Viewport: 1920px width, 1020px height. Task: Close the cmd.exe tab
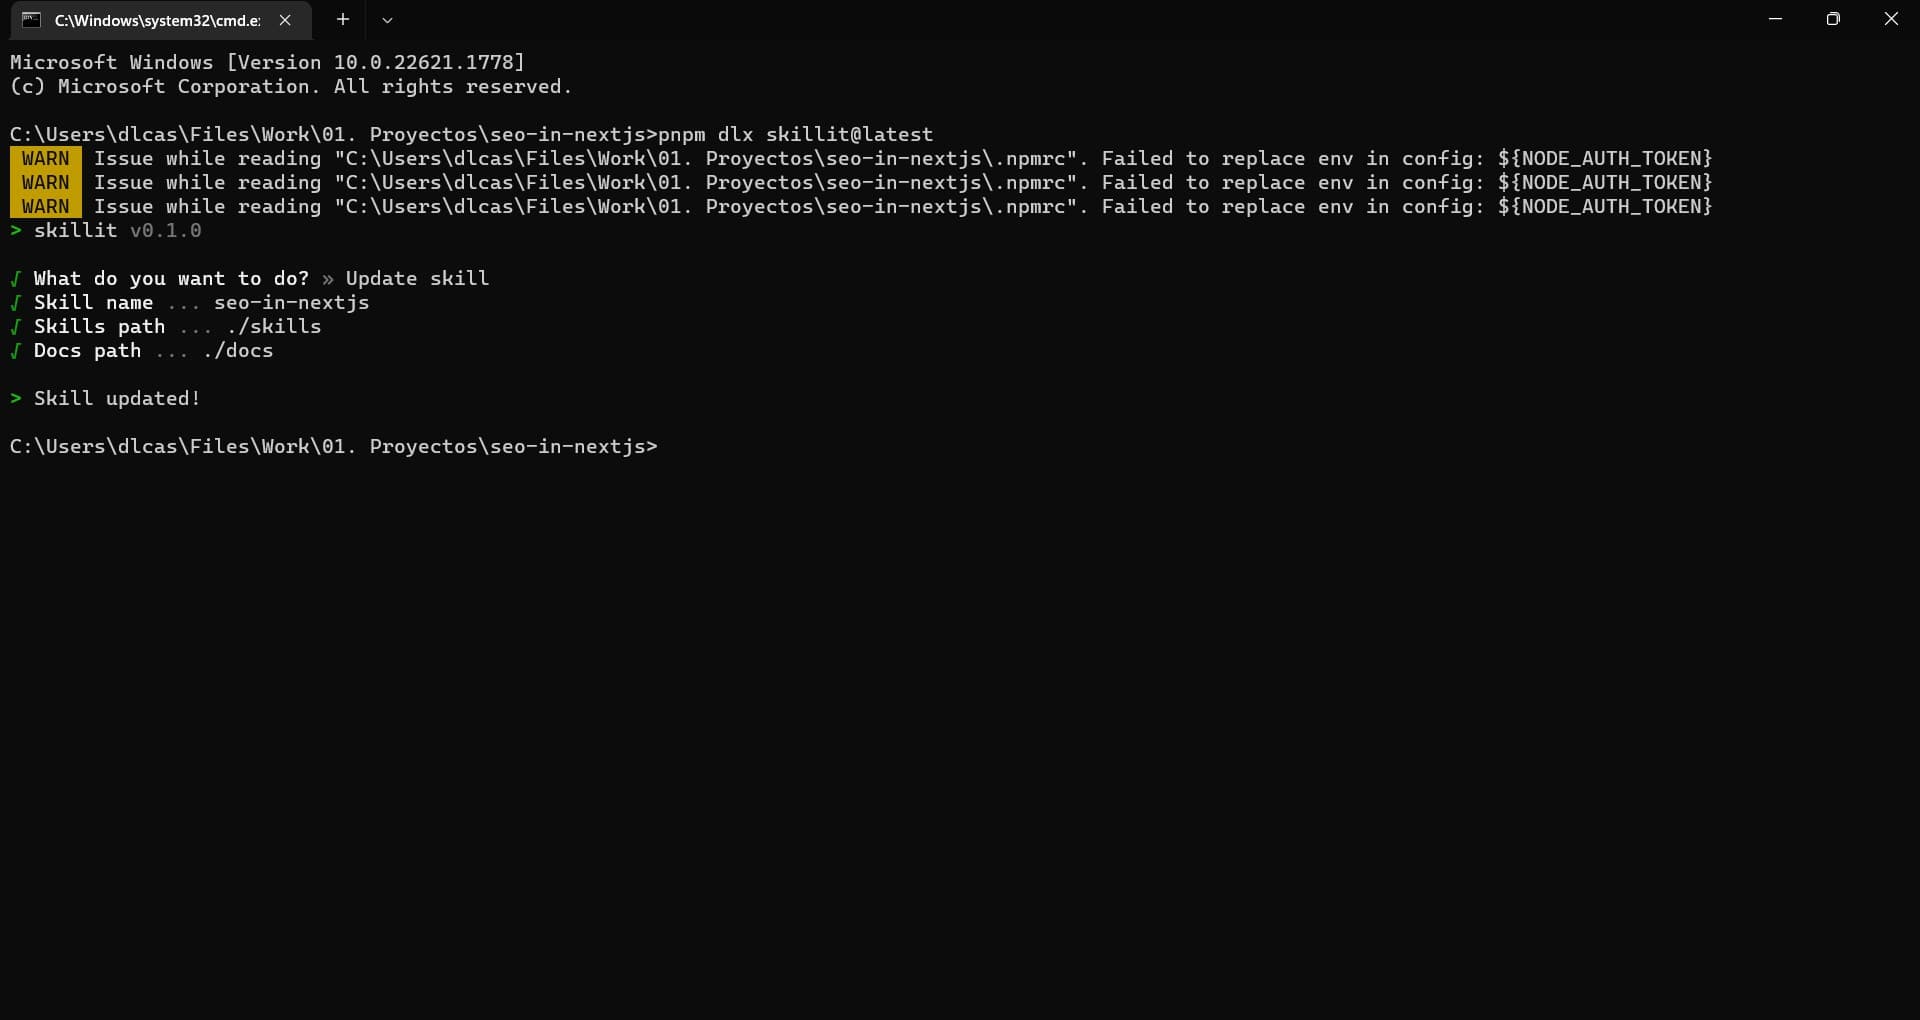click(286, 19)
